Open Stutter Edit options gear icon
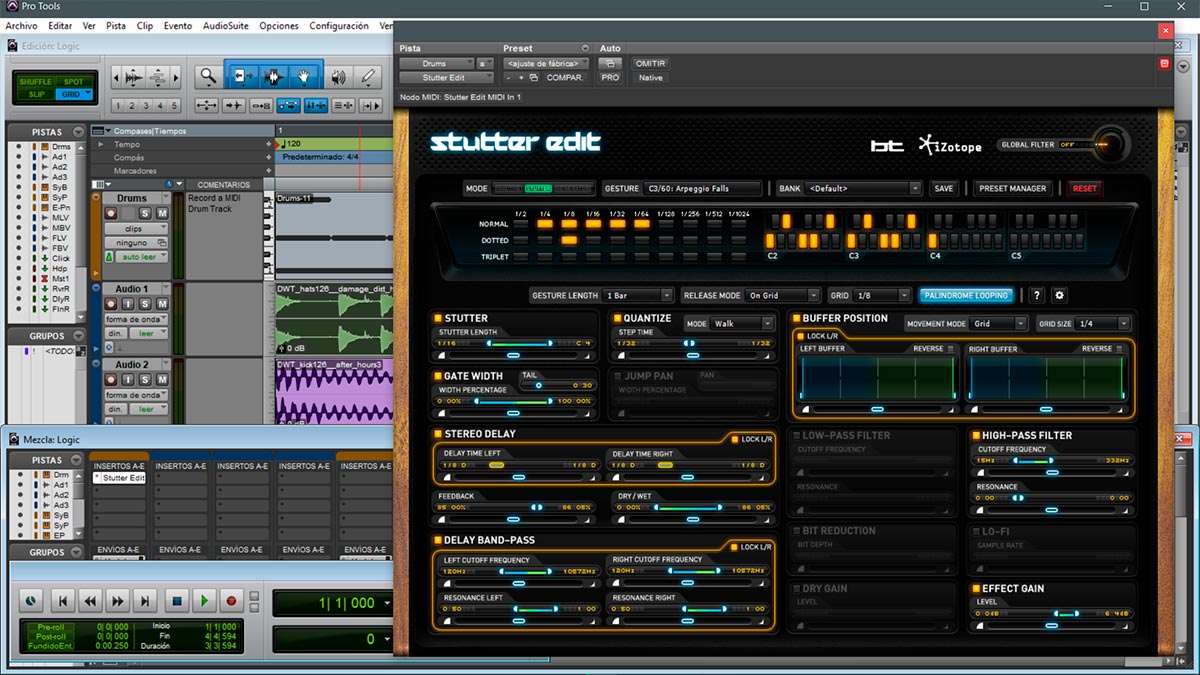This screenshot has height=675, width=1200. pos(1060,295)
